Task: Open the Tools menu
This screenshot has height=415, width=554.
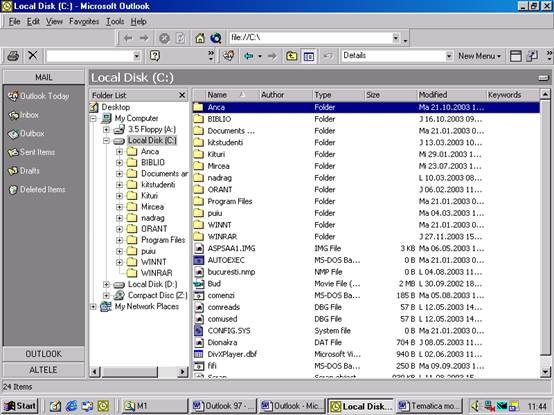Action: click(115, 22)
